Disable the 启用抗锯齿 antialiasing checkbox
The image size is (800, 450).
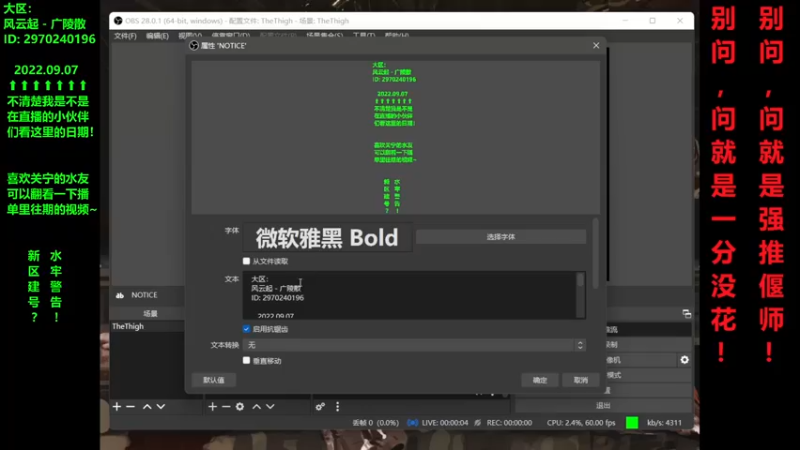[246, 329]
